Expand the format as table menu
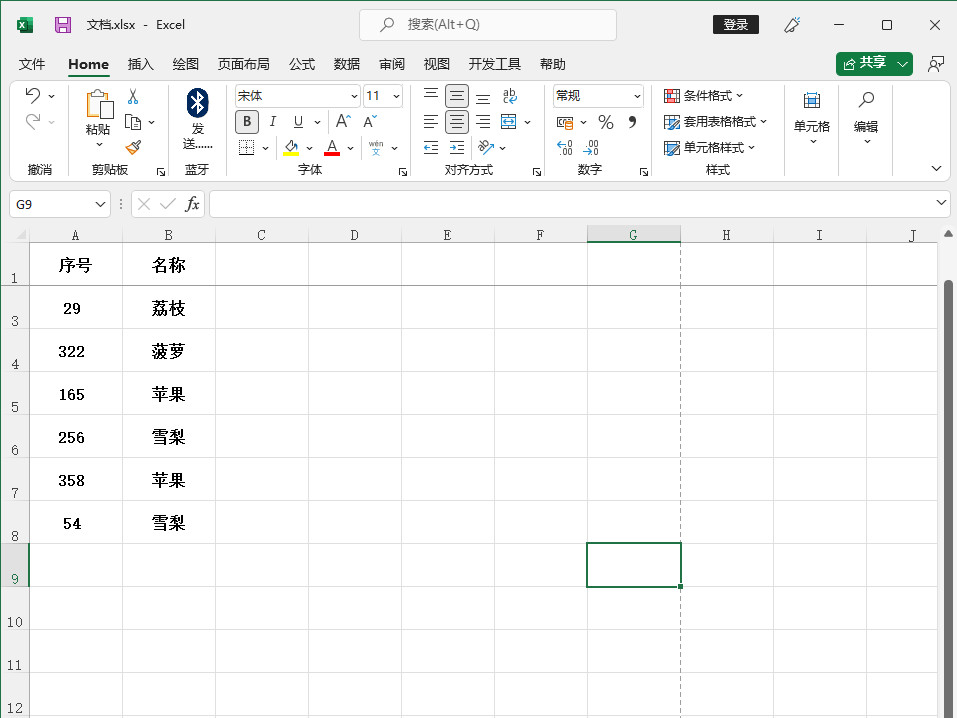This screenshot has width=957, height=718. tap(715, 121)
